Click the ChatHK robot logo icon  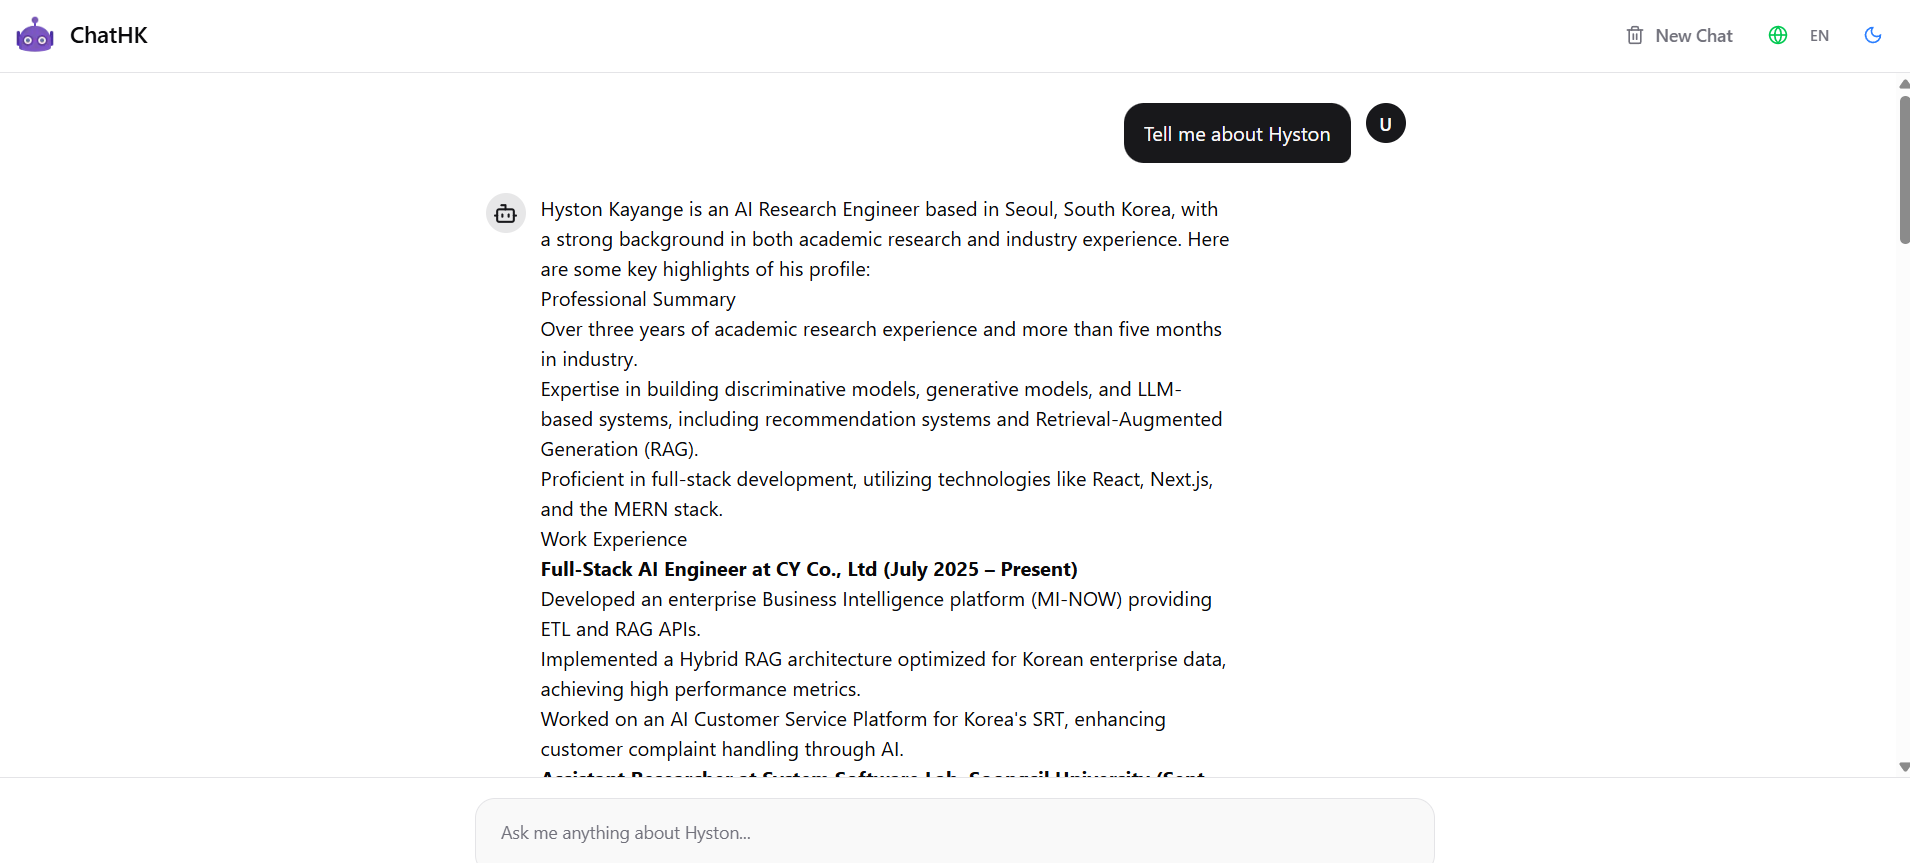pyautogui.click(x=35, y=35)
